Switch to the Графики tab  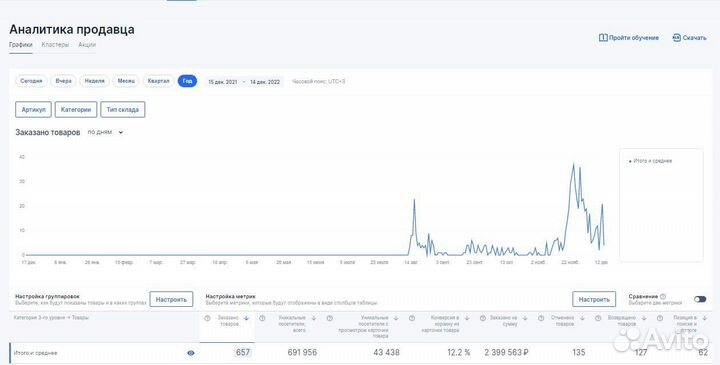[x=21, y=45]
